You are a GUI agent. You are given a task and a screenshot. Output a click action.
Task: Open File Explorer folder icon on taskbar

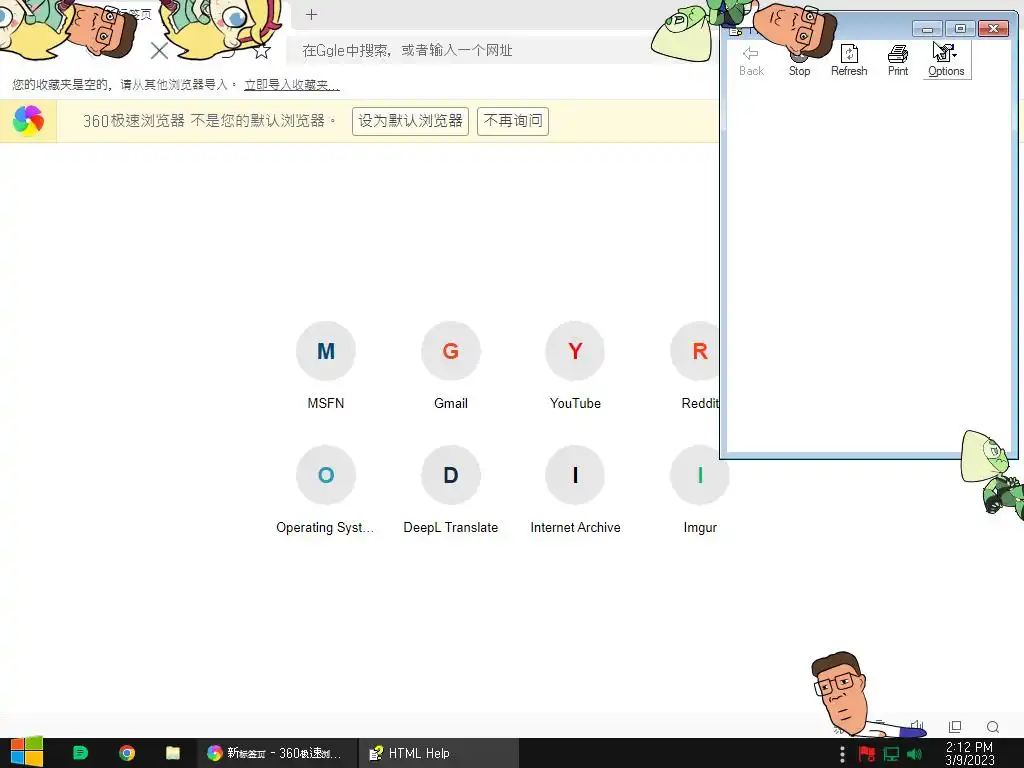tap(172, 753)
